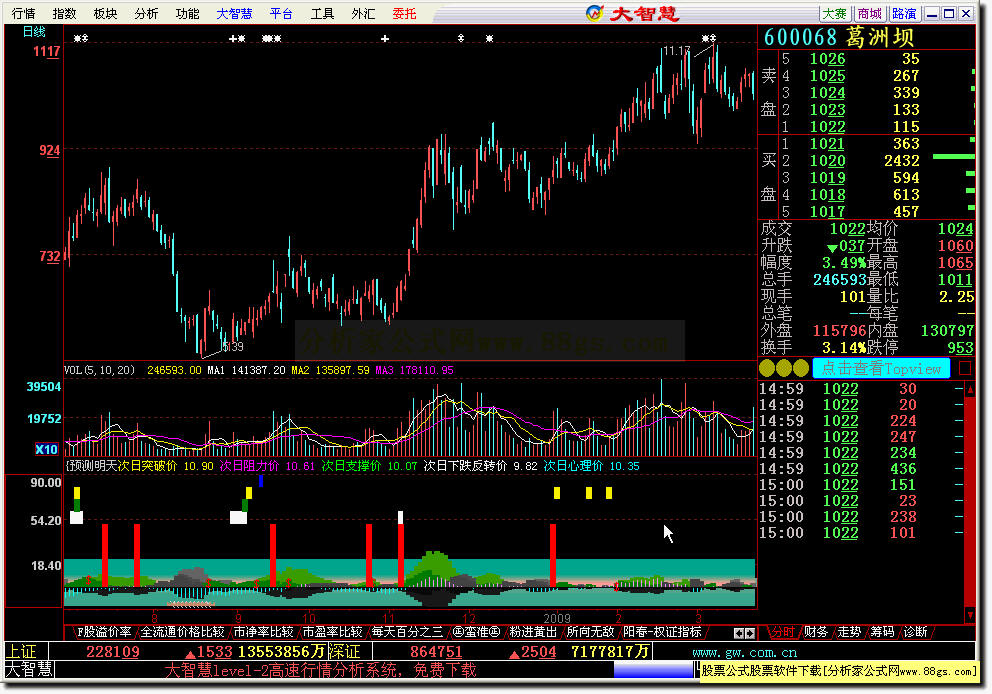Open the 分析 menu

(x=146, y=13)
